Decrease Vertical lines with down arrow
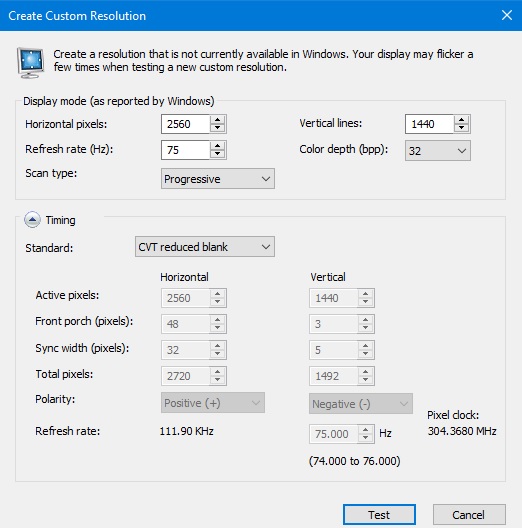Viewport: 522px width, 528px height. 461,128
